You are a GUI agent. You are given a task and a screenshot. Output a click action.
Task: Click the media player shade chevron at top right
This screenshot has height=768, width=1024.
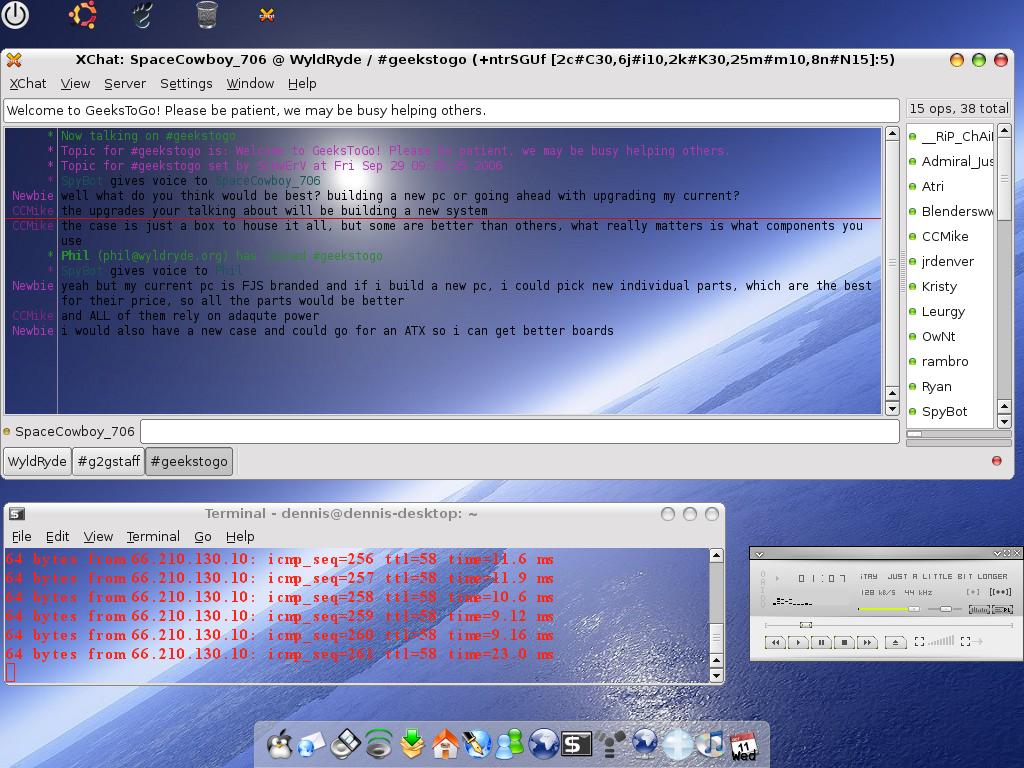tap(997, 554)
